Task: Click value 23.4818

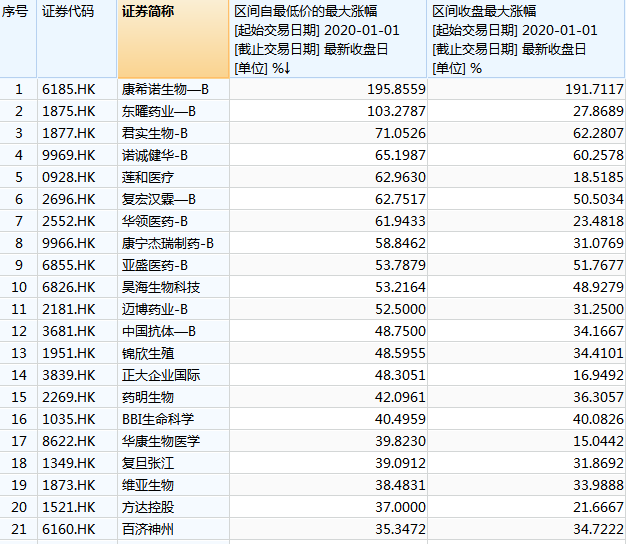Action: coord(598,221)
